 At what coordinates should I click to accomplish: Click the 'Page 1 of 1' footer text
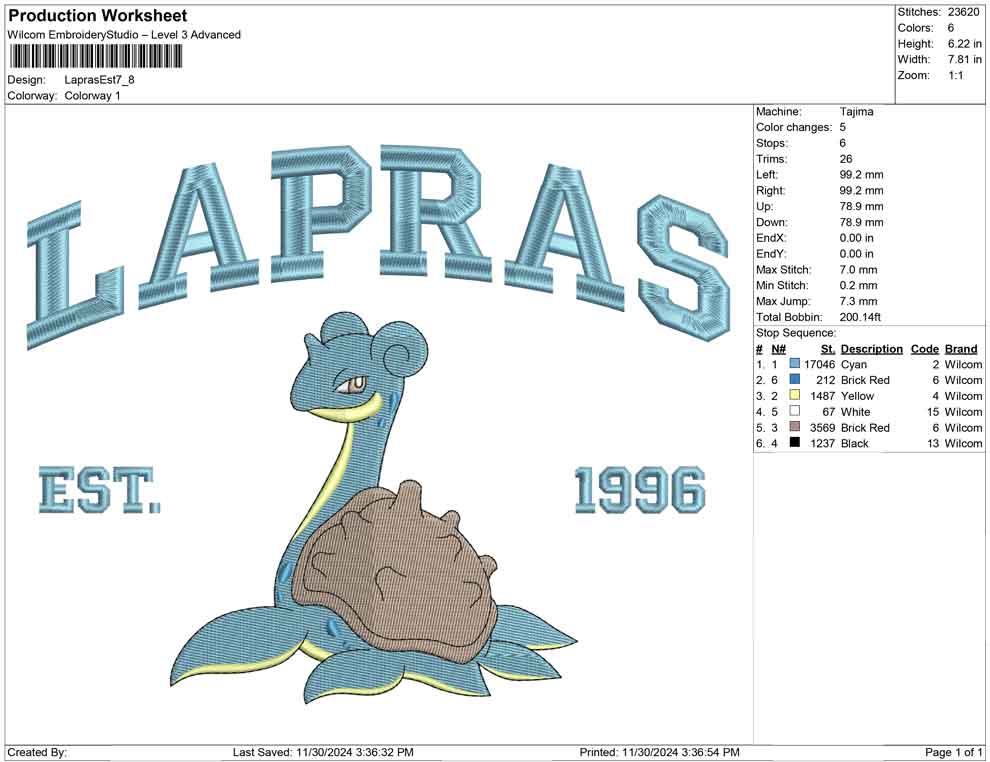point(953,752)
